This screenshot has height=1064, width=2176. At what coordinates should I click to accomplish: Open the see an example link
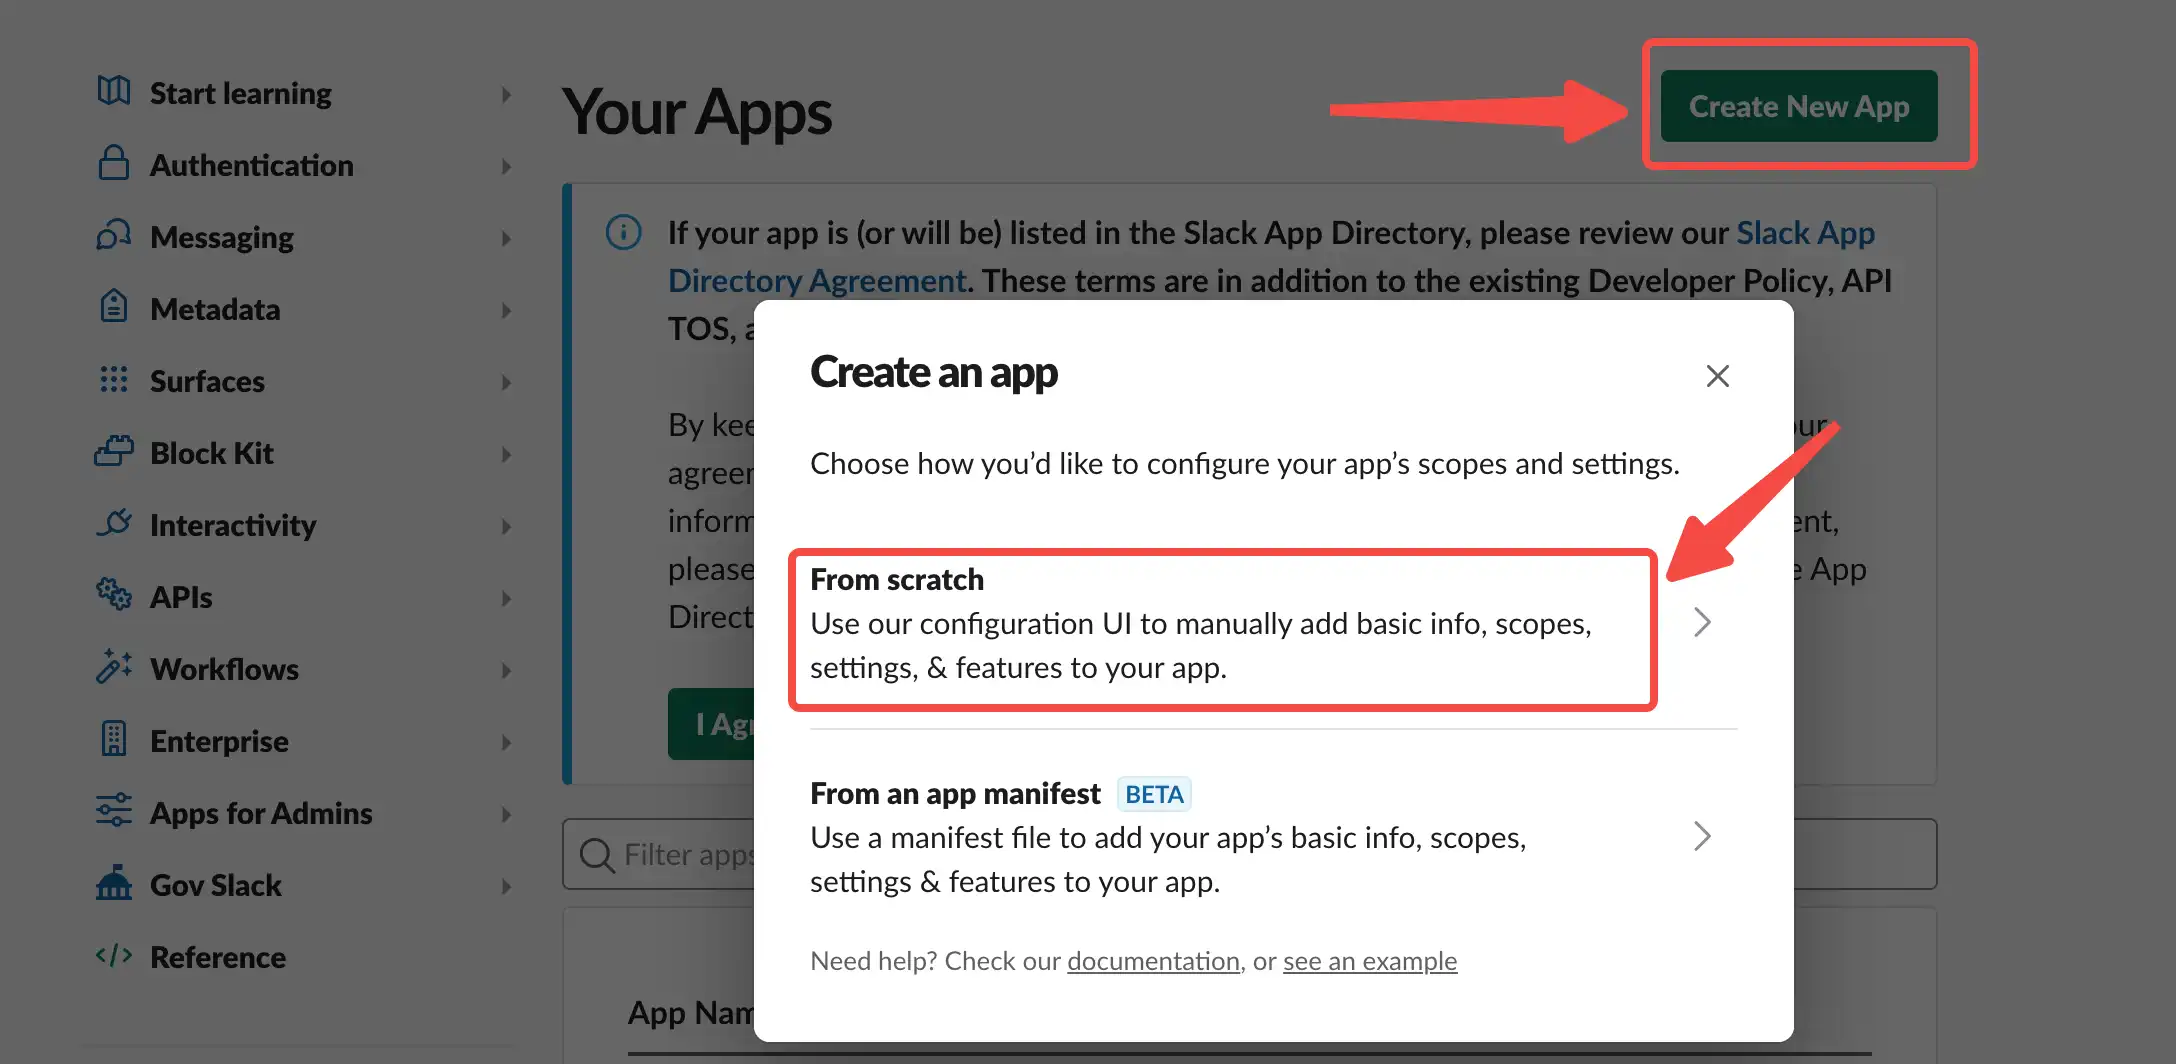pos(1370,961)
